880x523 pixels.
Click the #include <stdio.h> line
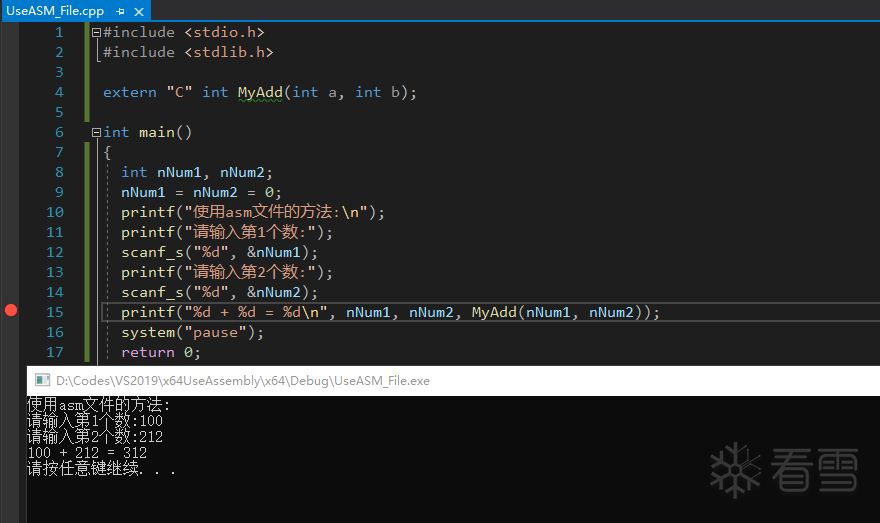(184, 33)
